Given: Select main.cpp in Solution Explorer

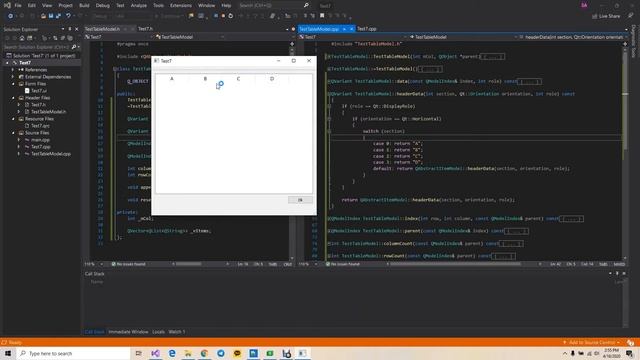Looking at the screenshot, I should click(x=40, y=140).
